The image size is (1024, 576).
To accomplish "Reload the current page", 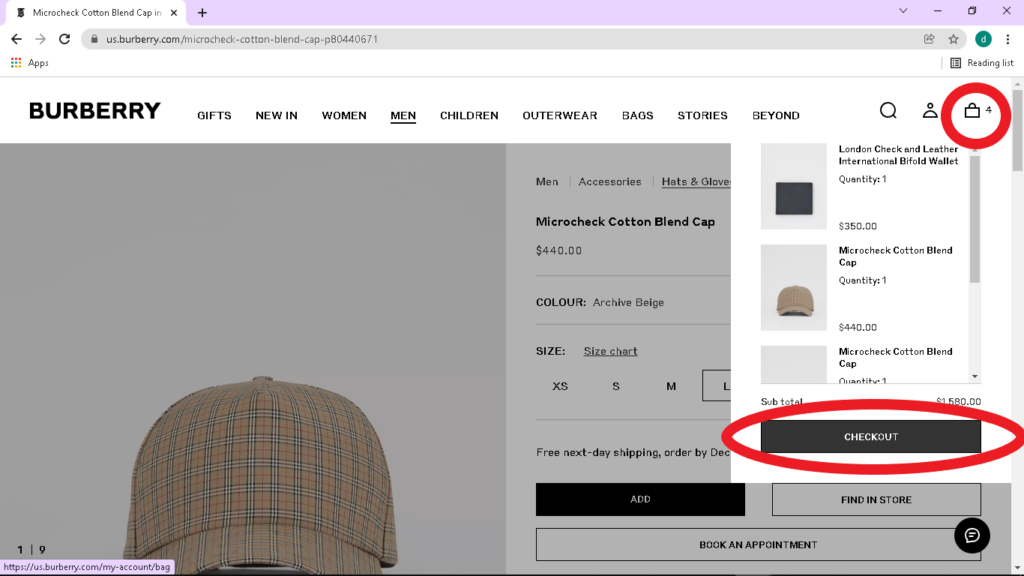I will coord(64,39).
